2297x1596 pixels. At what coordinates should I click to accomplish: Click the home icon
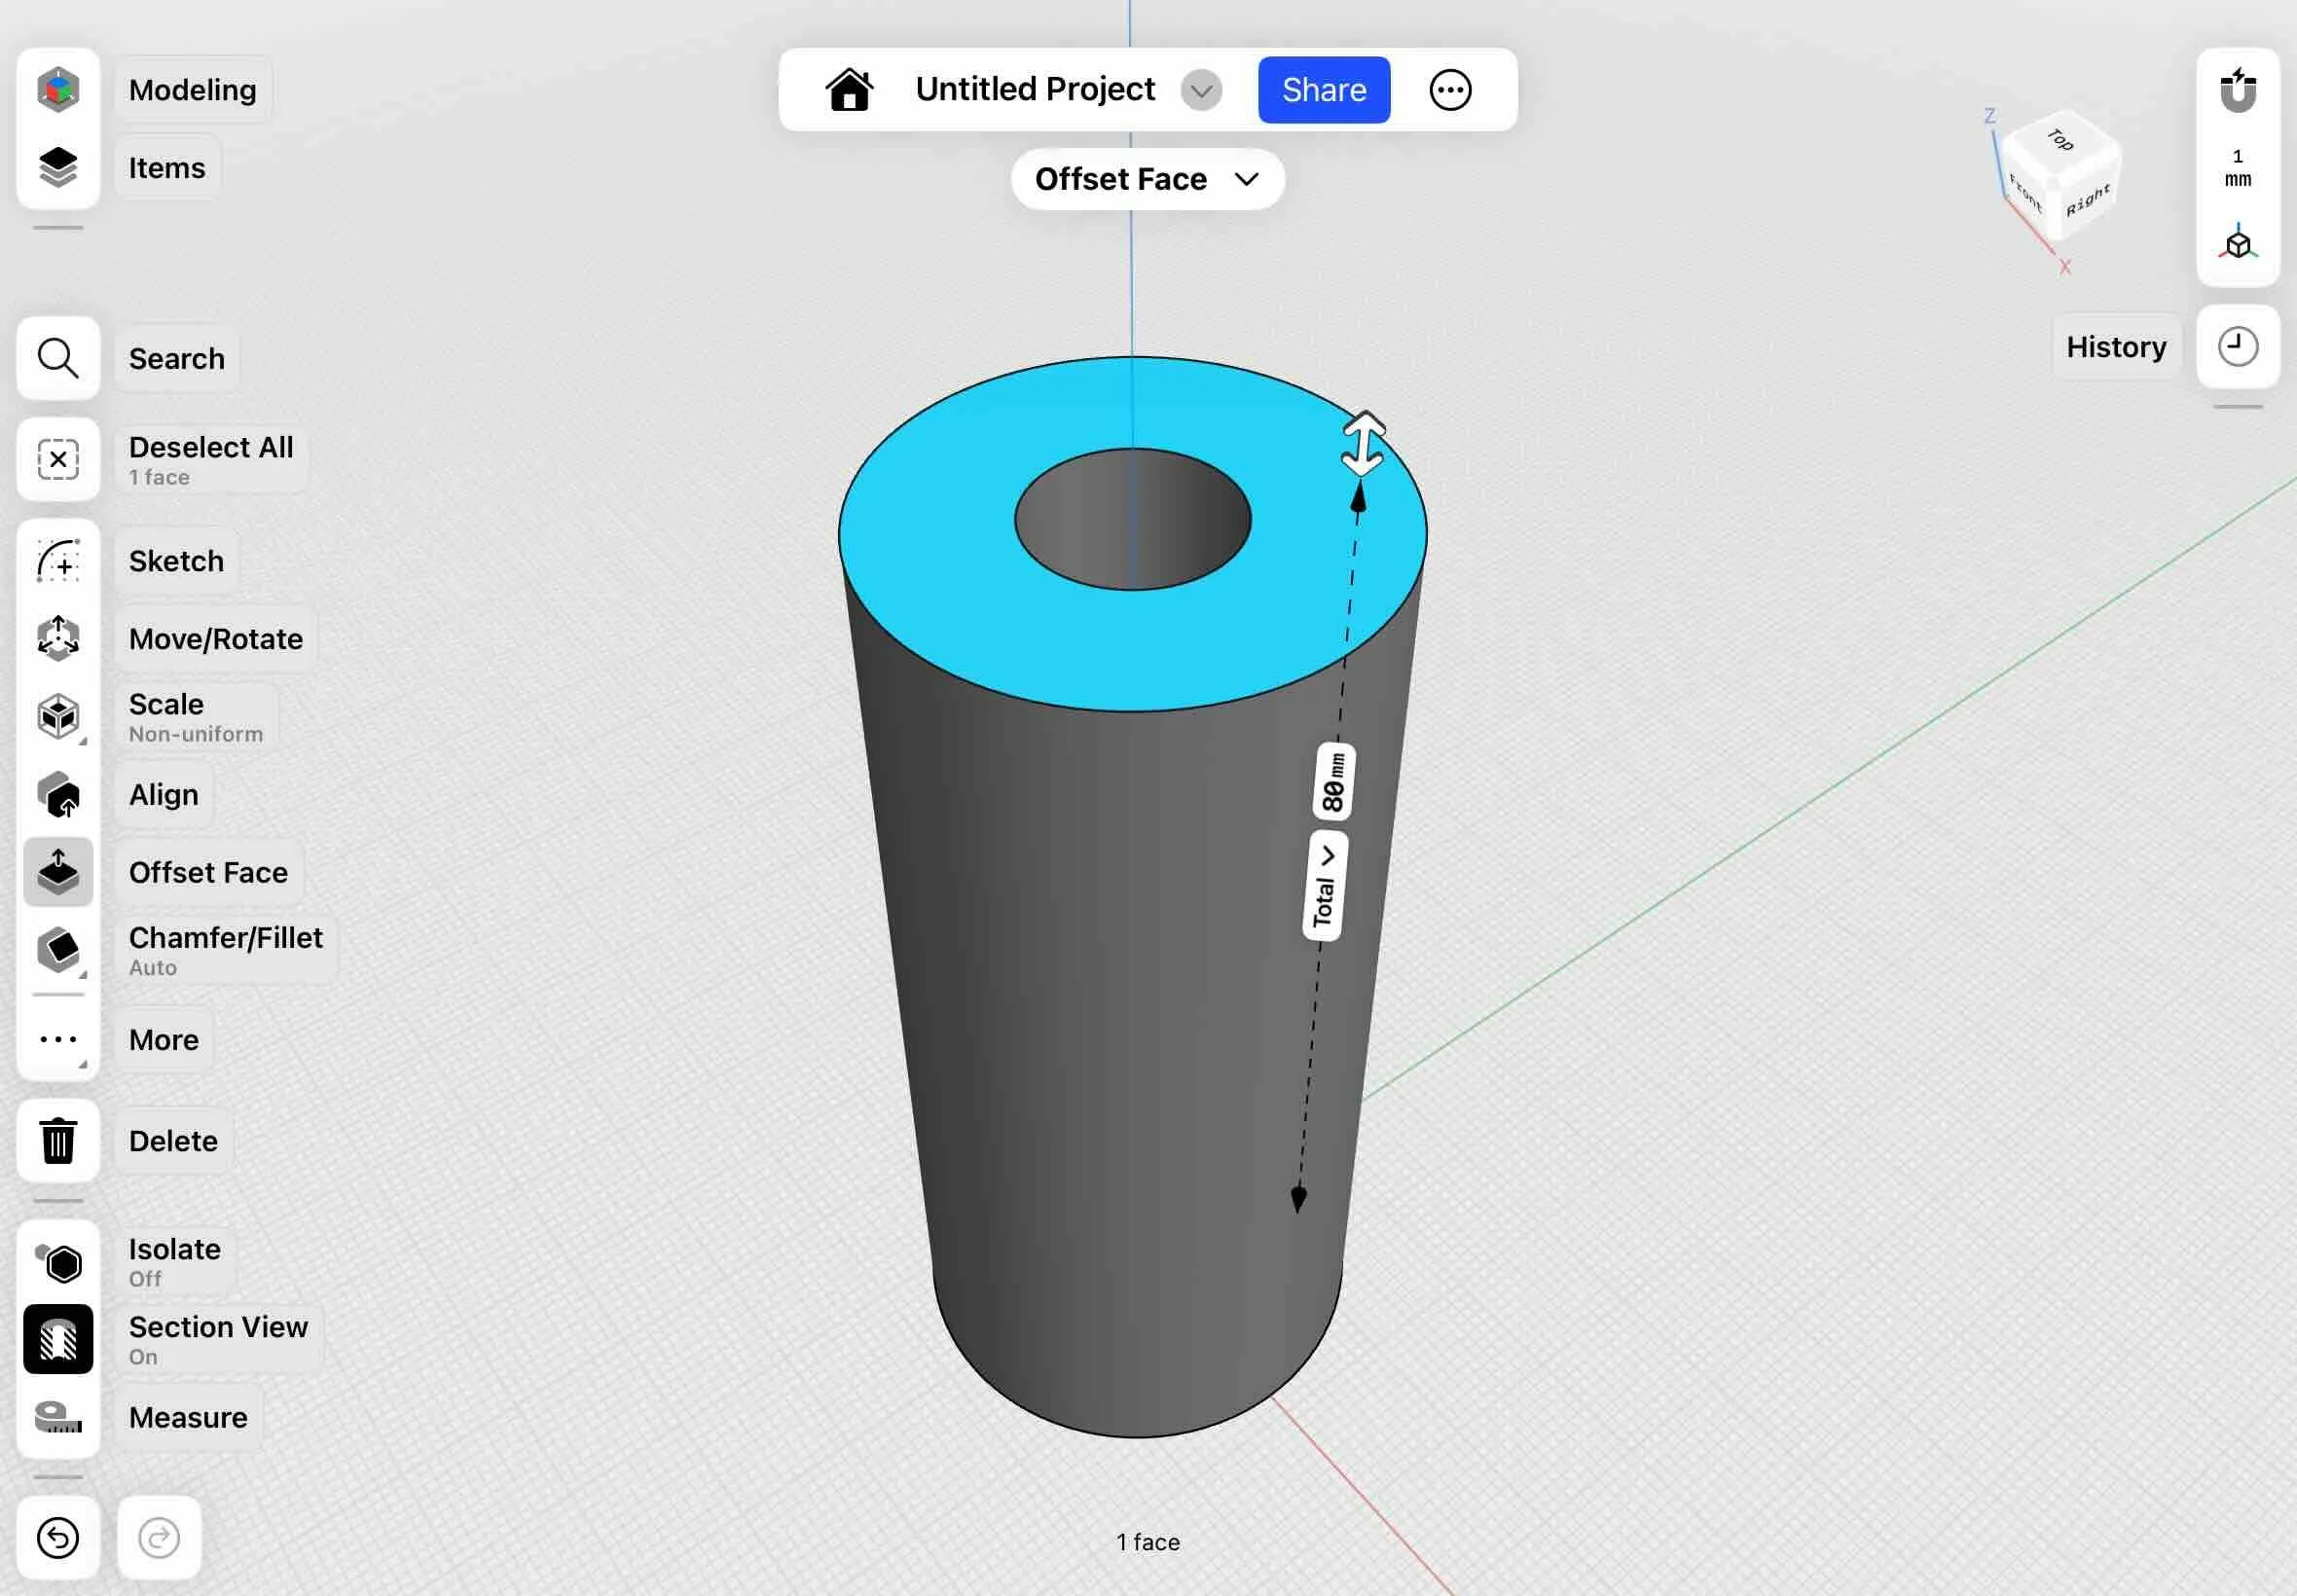(849, 90)
